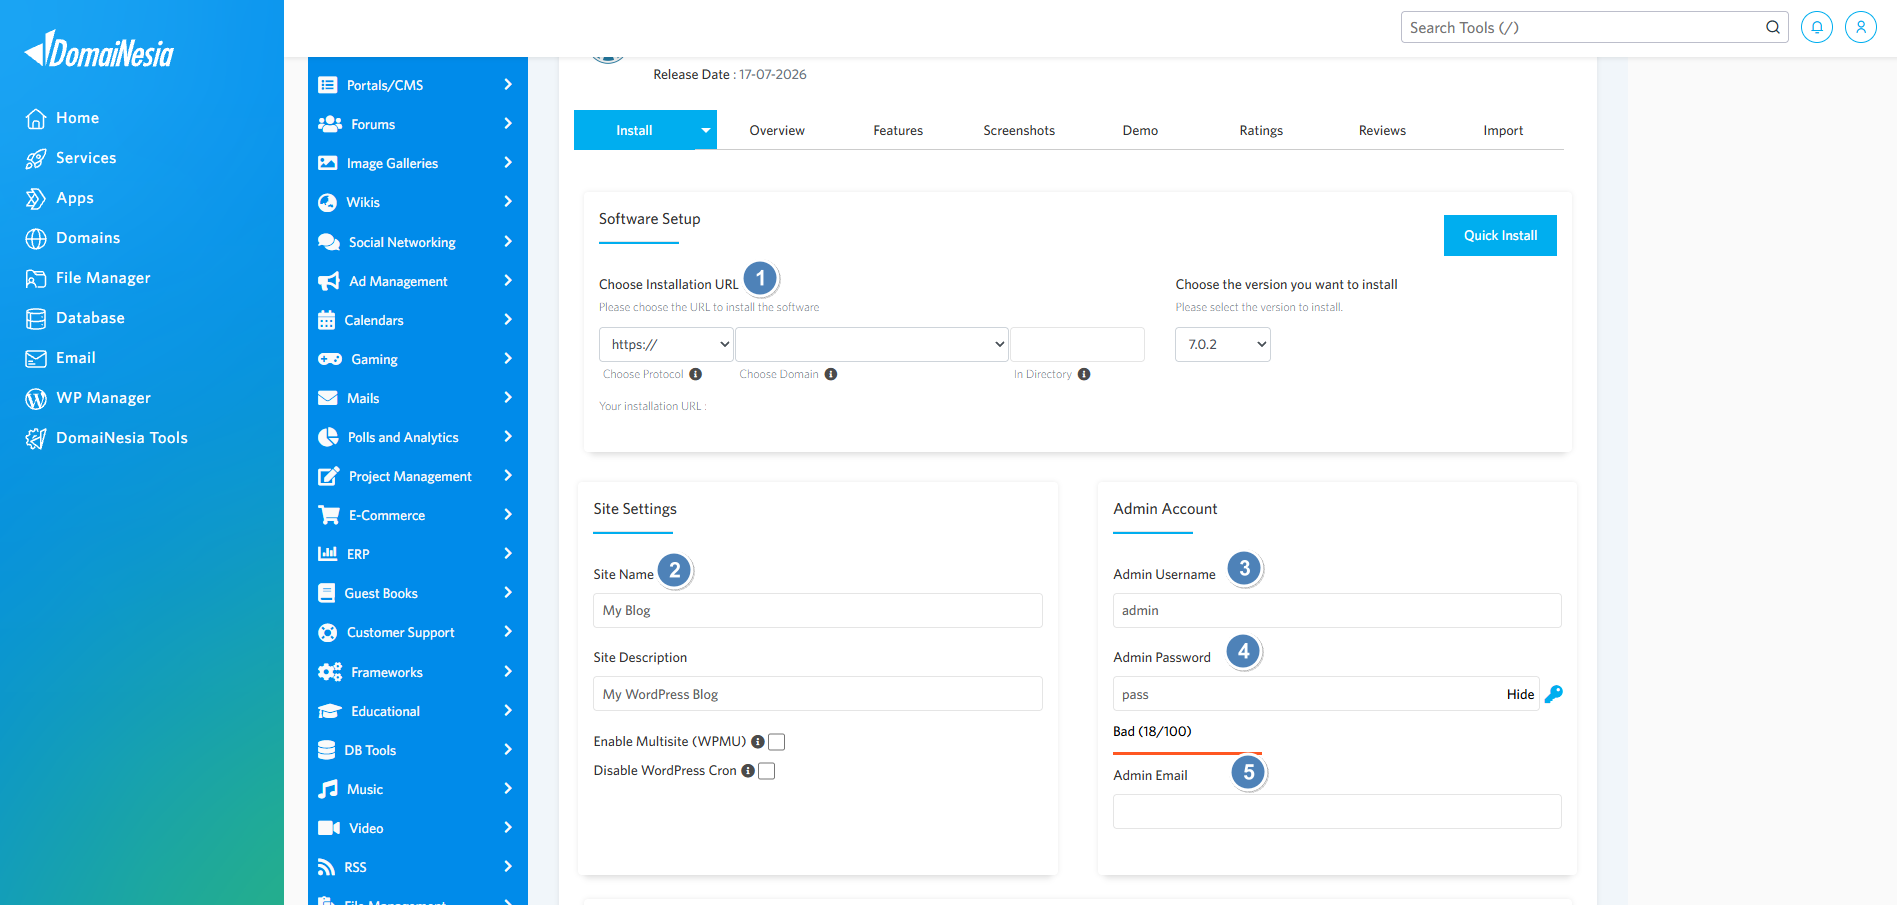
Task: Click info icon beside Choose Domain
Action: tap(831, 374)
